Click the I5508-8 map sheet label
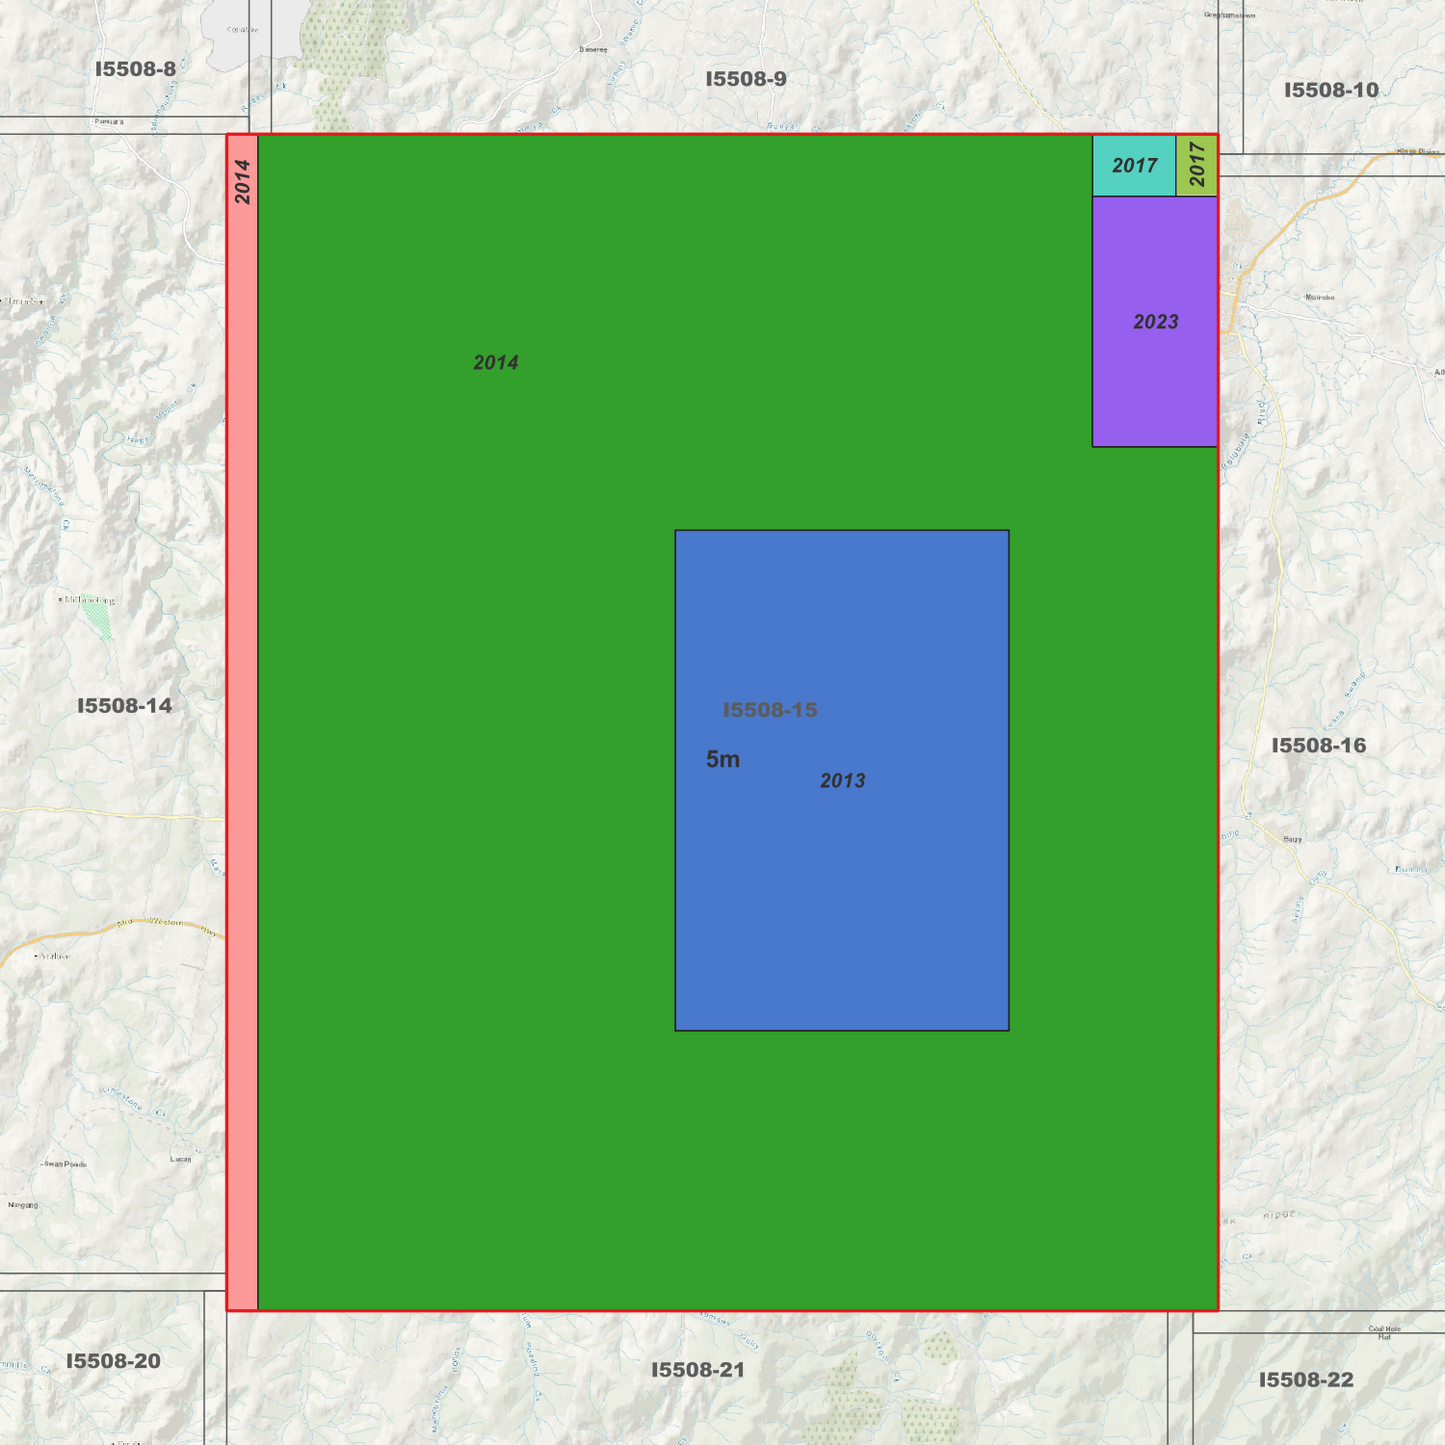1445x1445 pixels. click(x=135, y=69)
